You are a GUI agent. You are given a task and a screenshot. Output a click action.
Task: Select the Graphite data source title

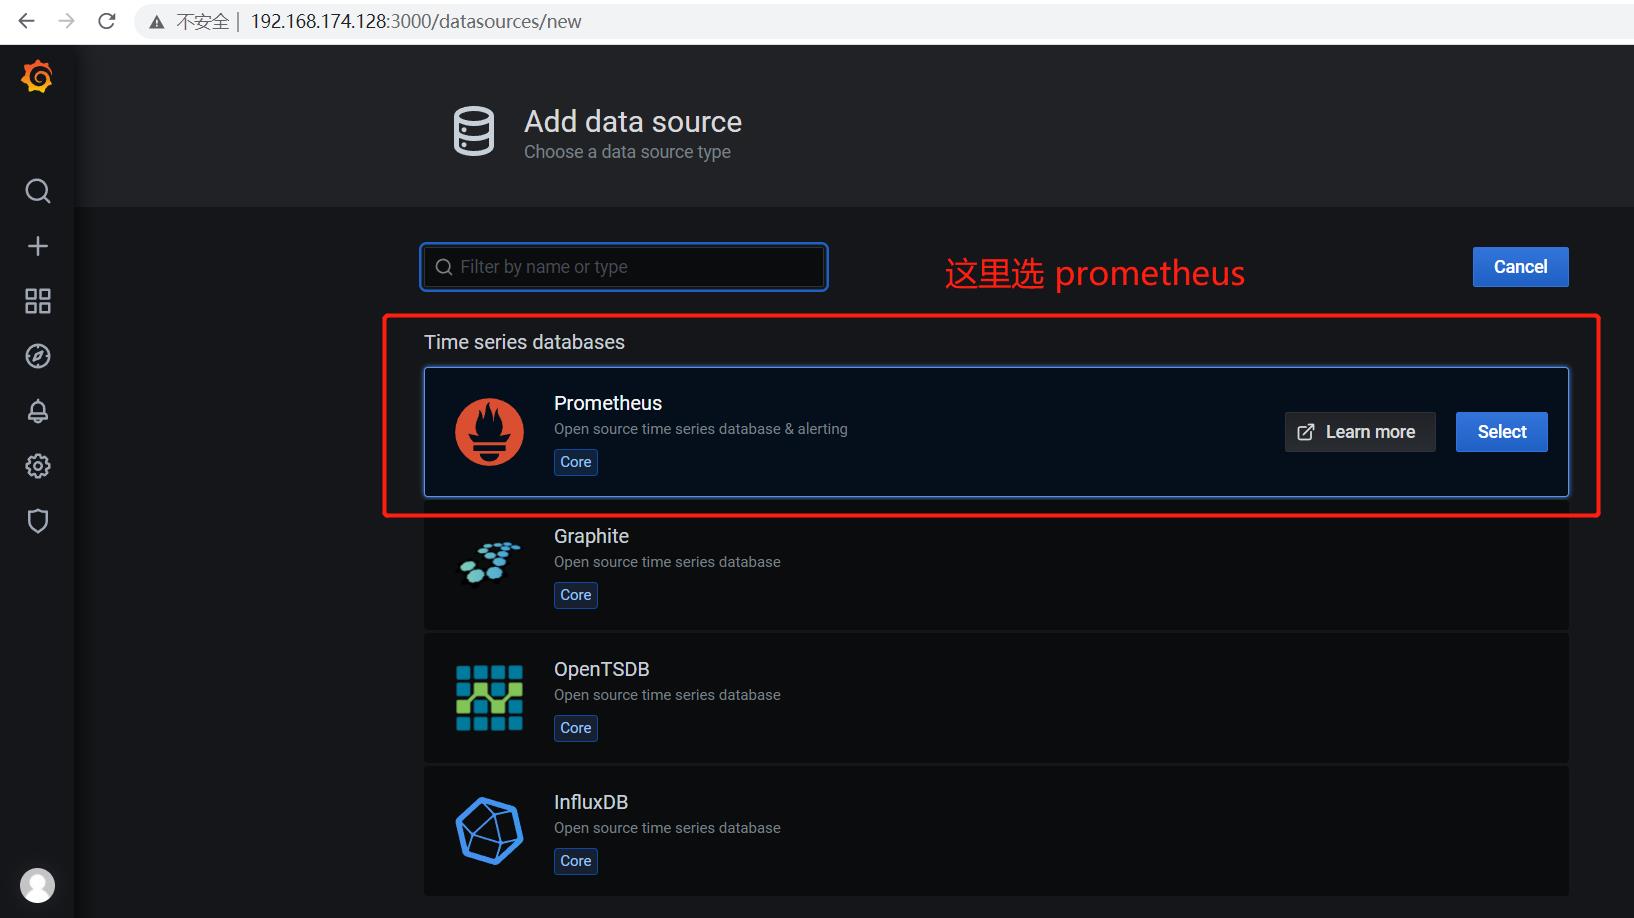click(x=591, y=536)
